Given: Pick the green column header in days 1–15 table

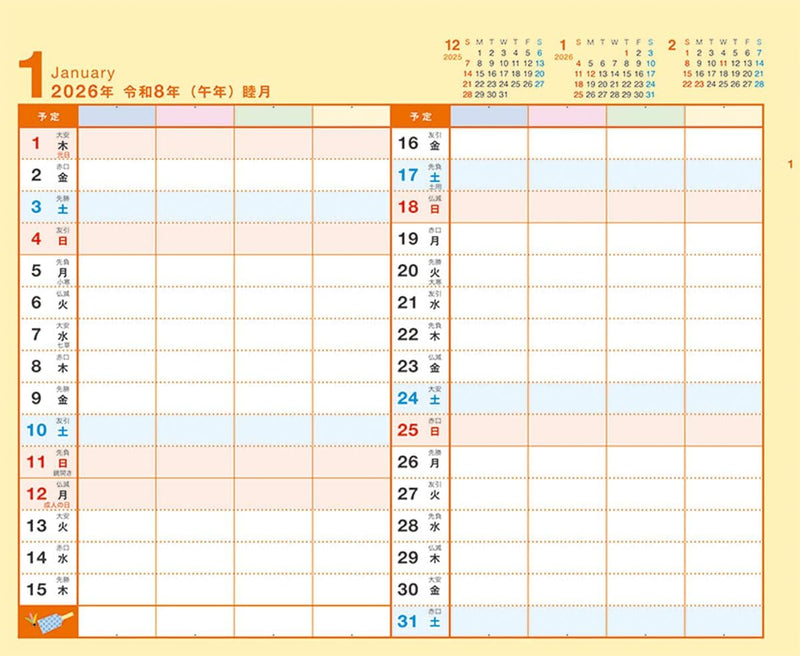Looking at the screenshot, I should coord(273,116).
